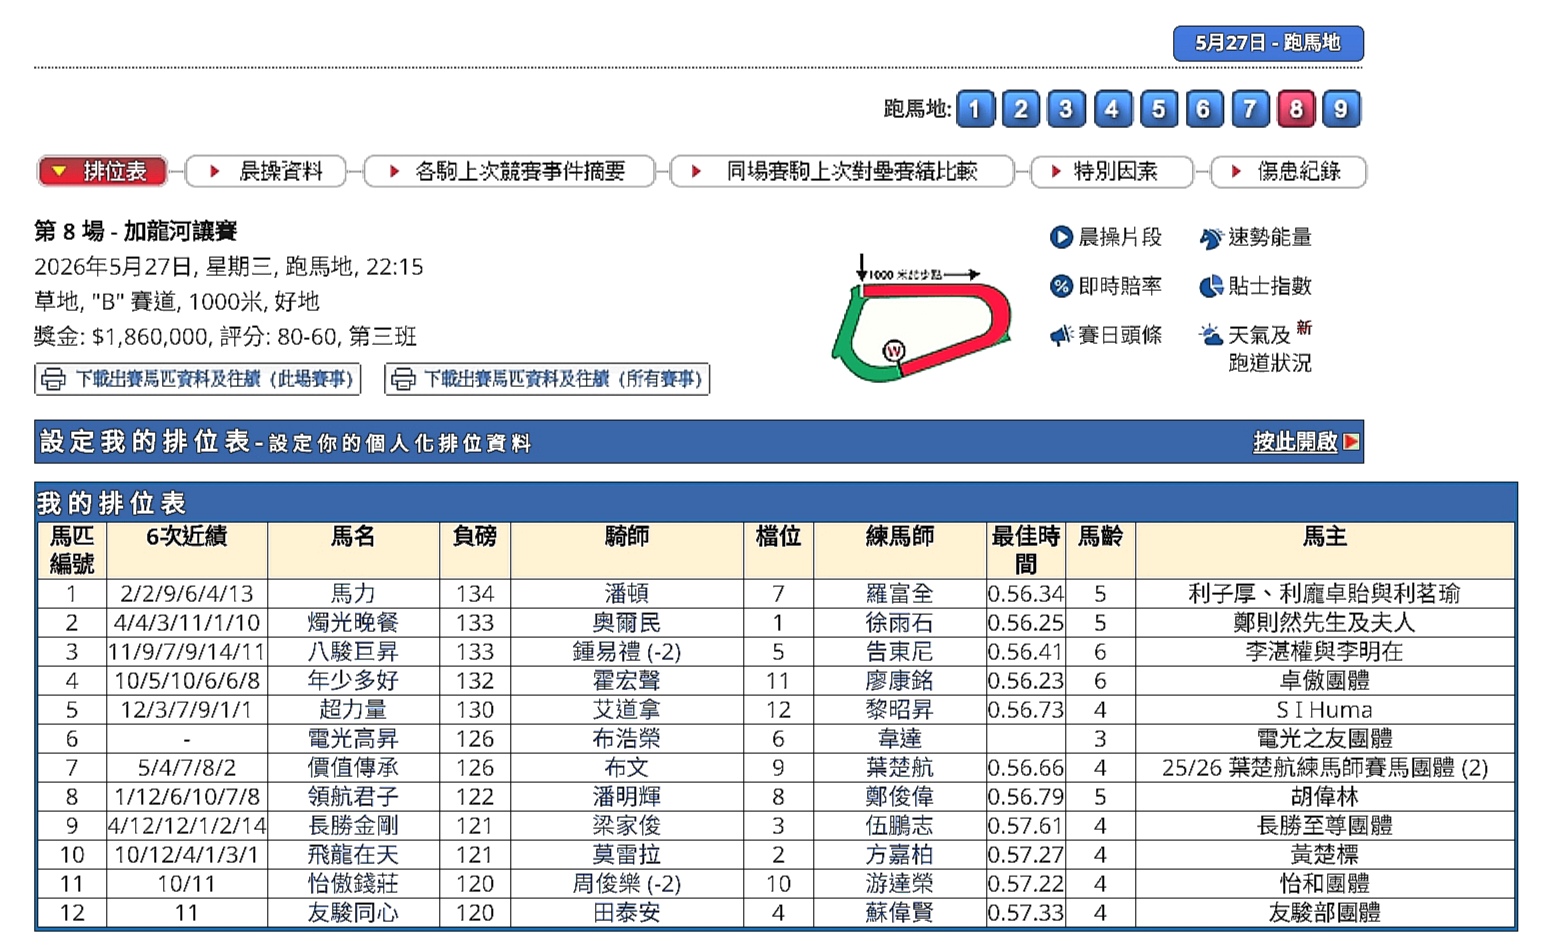Select race number 1 button

[x=975, y=109]
